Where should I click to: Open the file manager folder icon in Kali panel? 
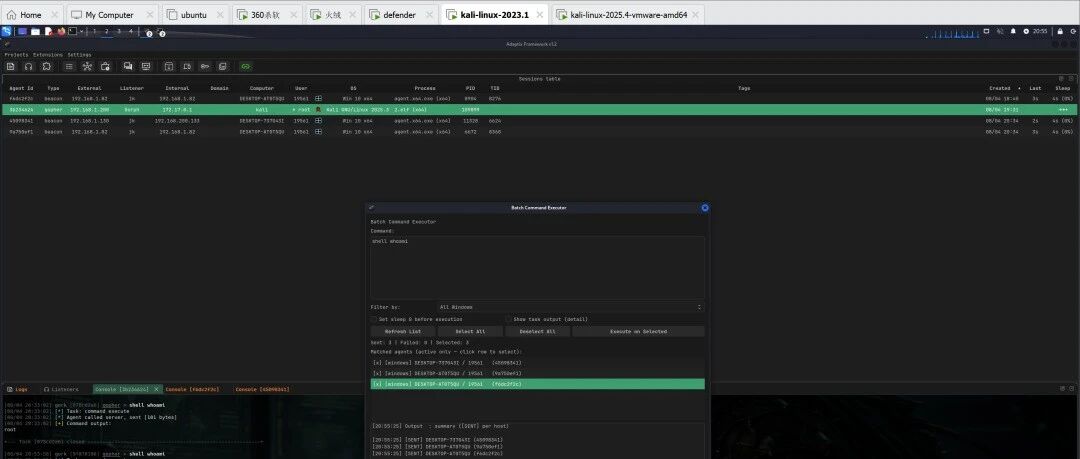coord(35,32)
